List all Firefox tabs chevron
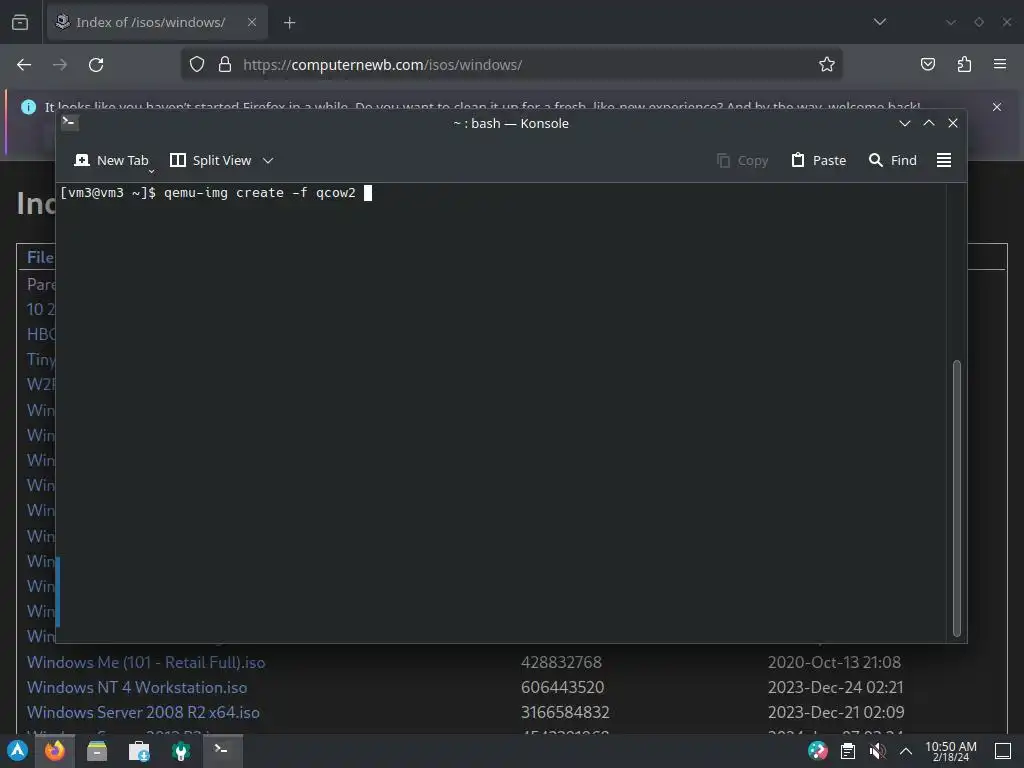Viewport: 1024px width, 768px height. 880,22
